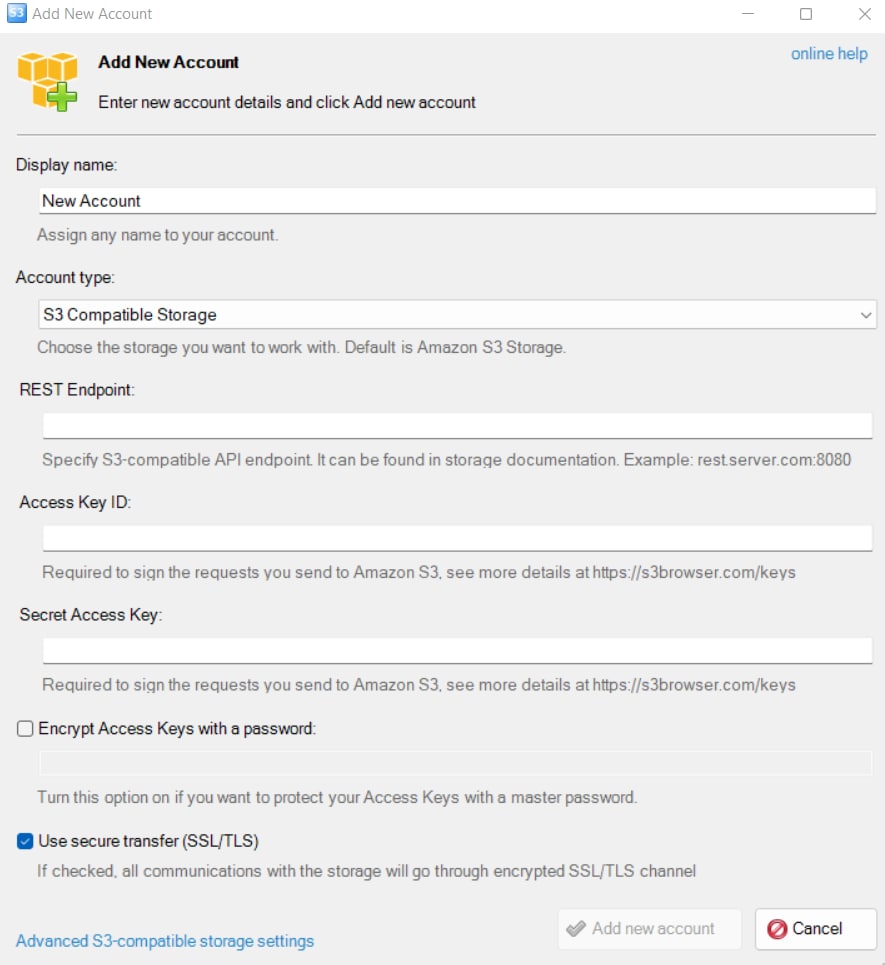Open Advanced S3-compatible storage settings
885x965 pixels.
(165, 941)
